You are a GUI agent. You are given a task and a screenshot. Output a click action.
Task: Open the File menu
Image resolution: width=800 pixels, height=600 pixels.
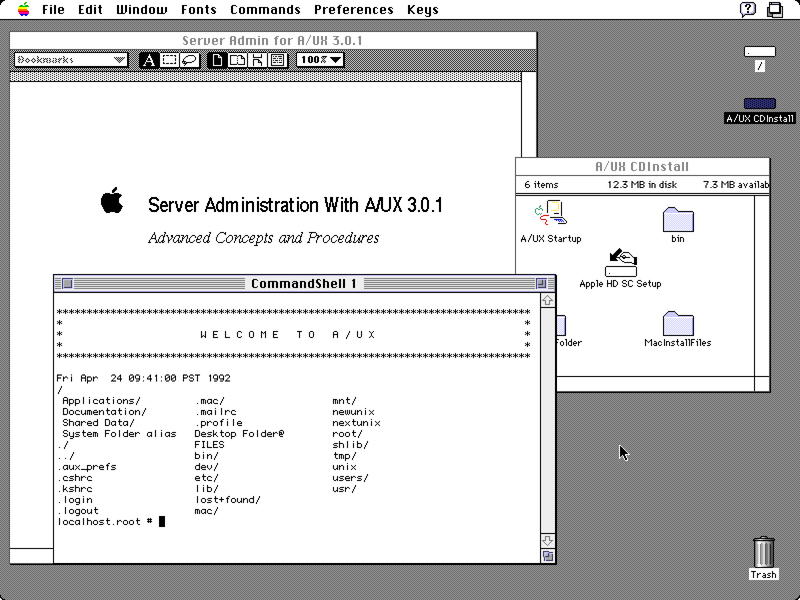click(x=53, y=10)
